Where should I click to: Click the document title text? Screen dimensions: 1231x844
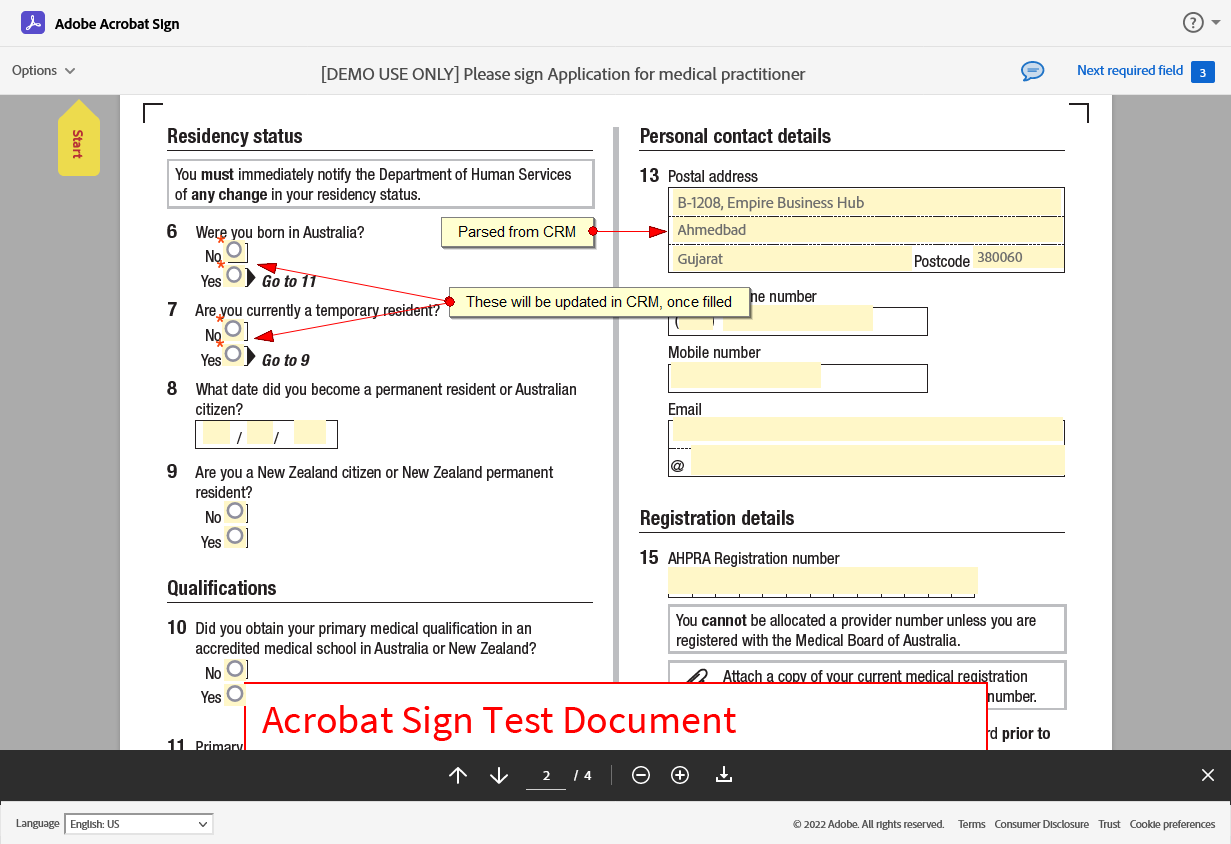pyautogui.click(x=563, y=74)
